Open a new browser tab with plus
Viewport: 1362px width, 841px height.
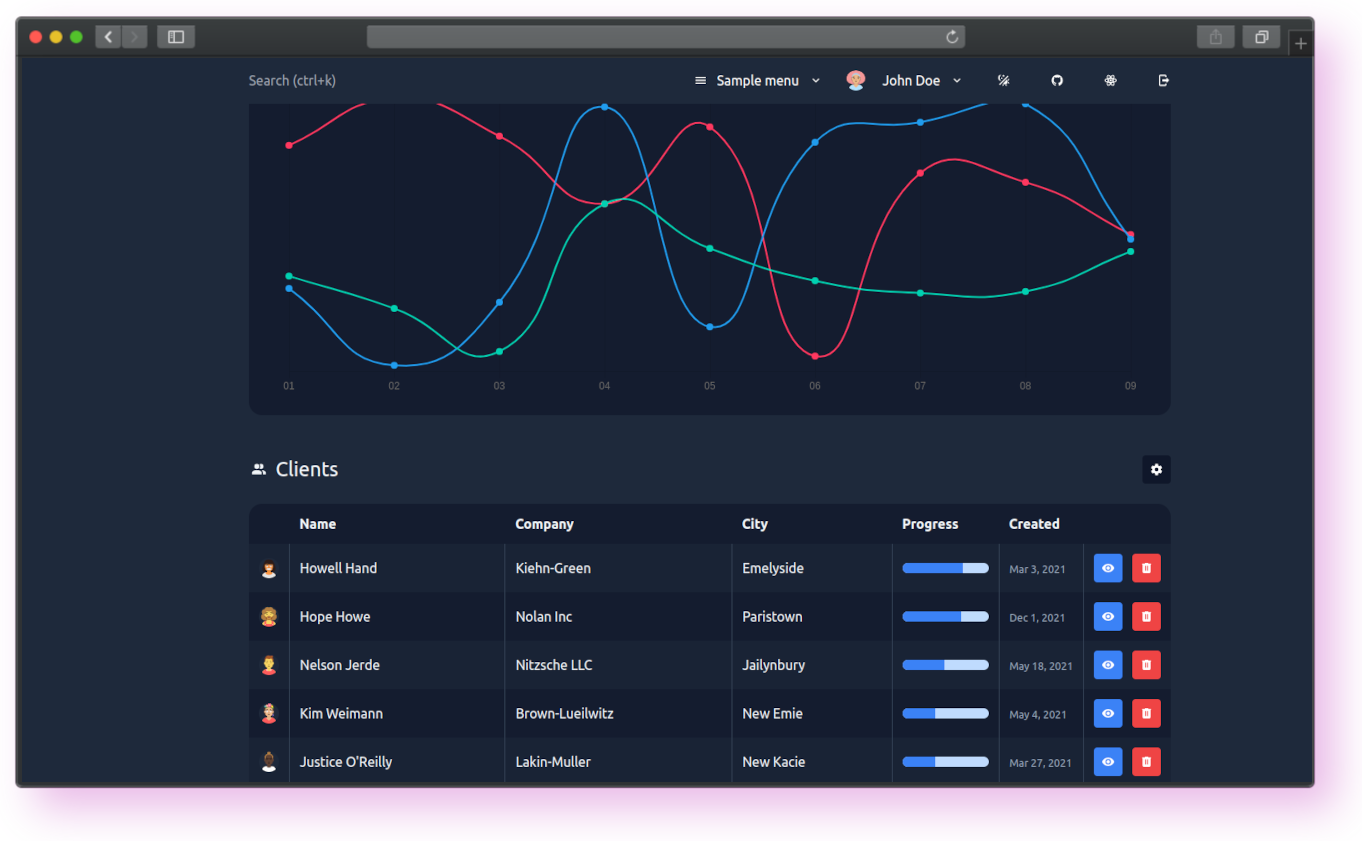1300,43
